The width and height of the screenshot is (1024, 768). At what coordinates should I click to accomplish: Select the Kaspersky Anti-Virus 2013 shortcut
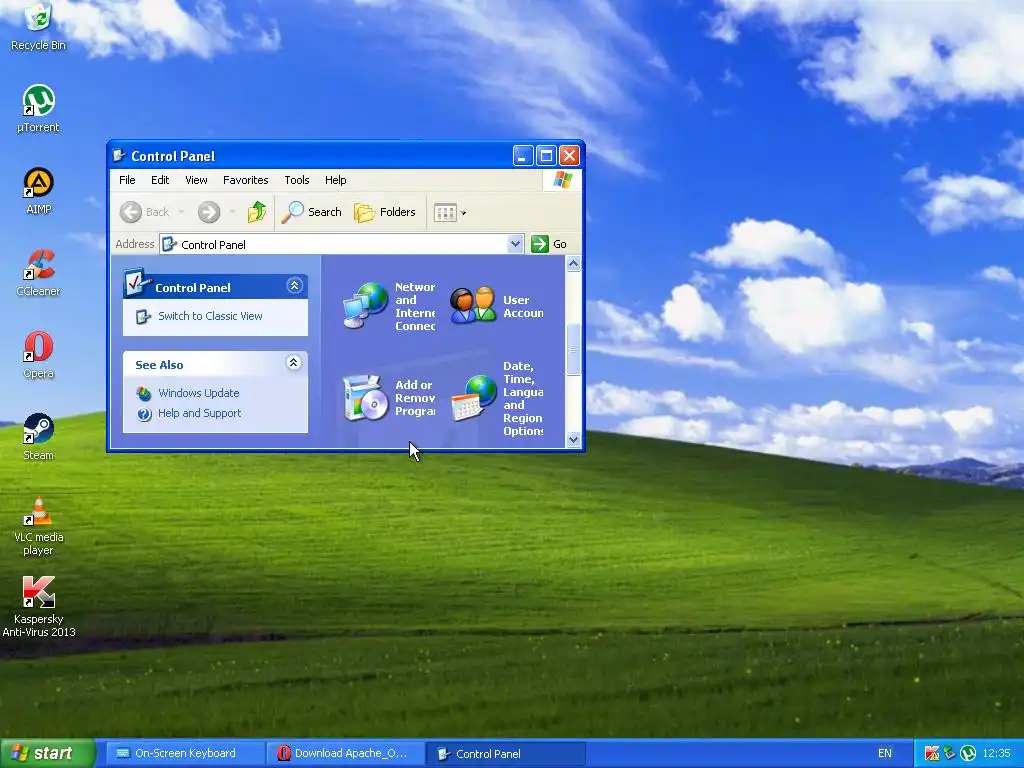[38, 607]
